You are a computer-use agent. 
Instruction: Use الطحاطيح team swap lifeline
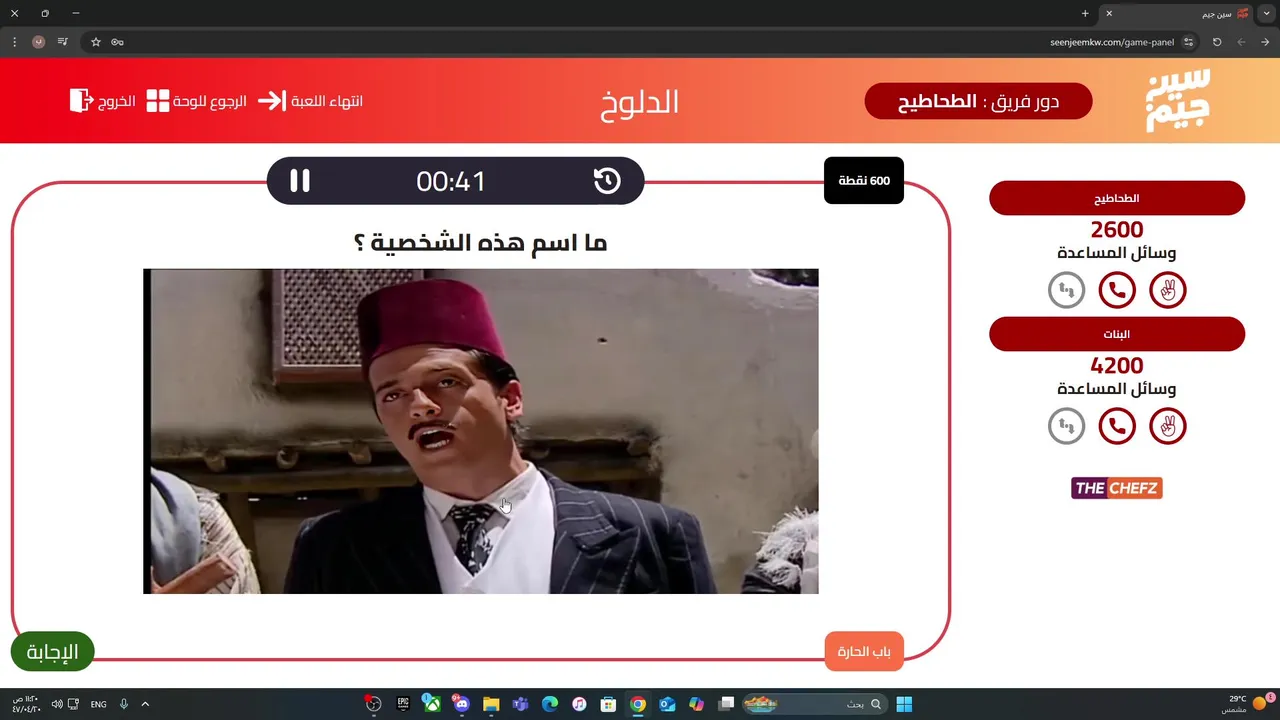click(x=1066, y=290)
